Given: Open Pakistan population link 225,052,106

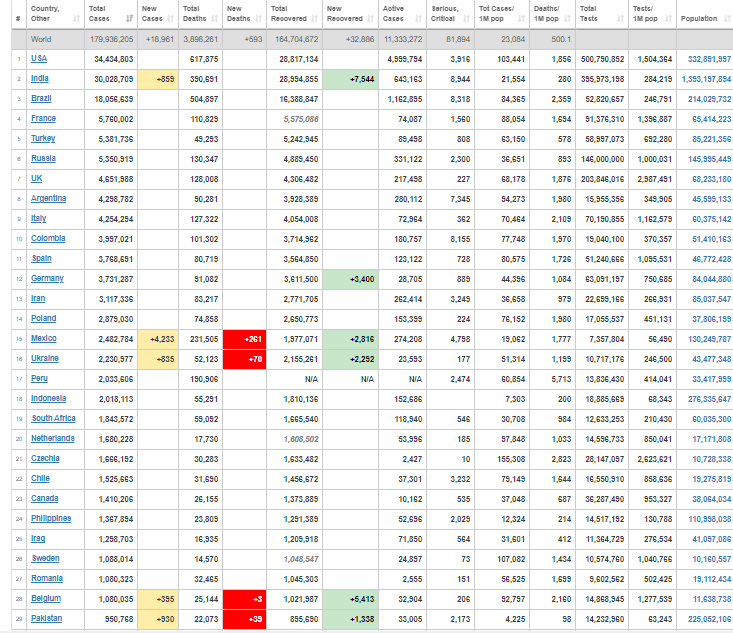Looking at the screenshot, I should click(709, 619).
